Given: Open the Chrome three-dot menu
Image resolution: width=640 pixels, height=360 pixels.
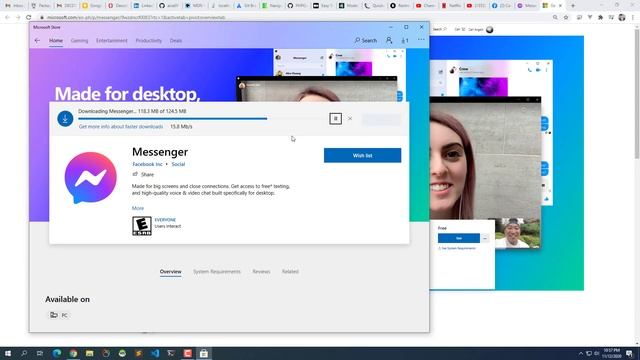Looking at the screenshot, I should point(633,17).
